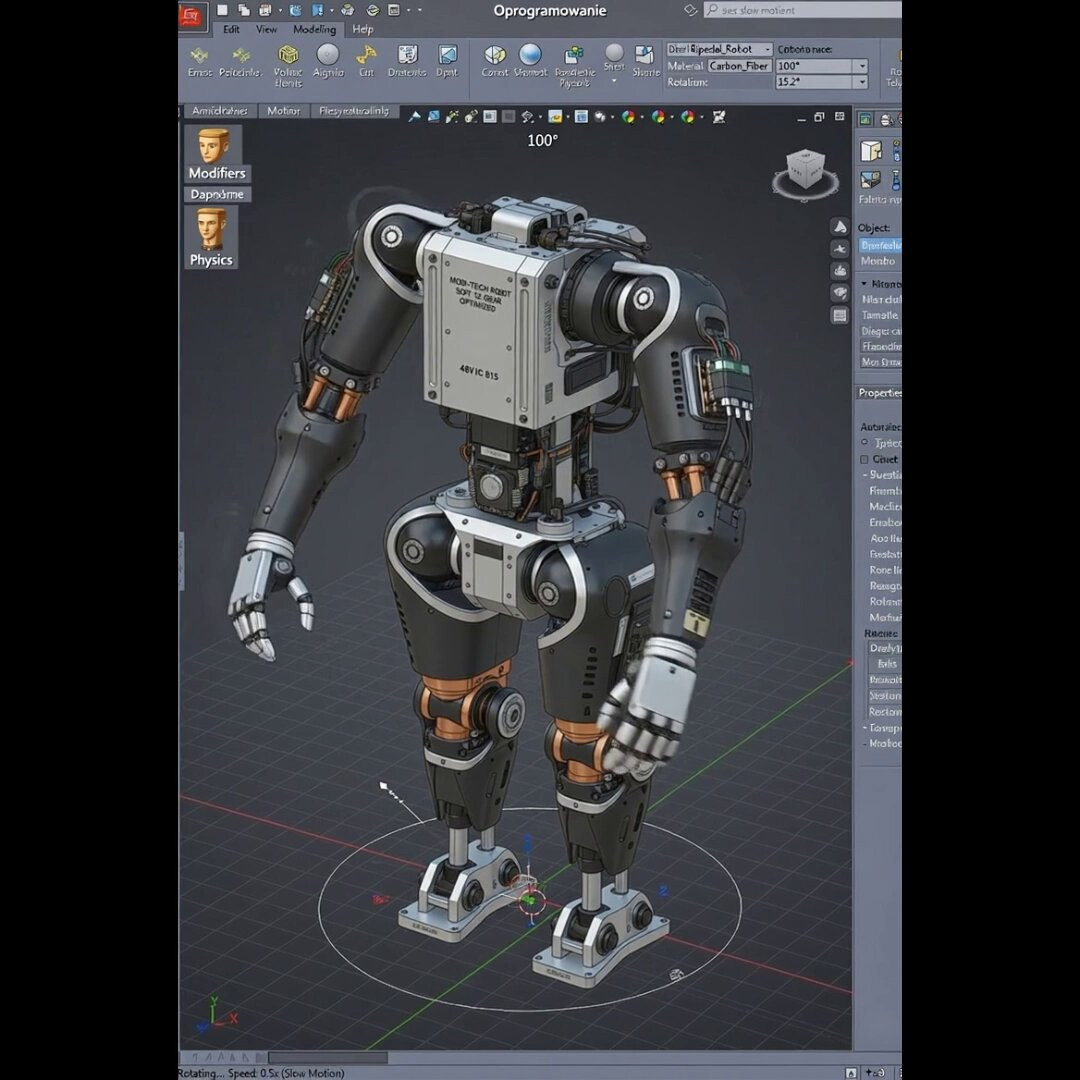Switch to the Modeling ribbon tab
Image resolution: width=1080 pixels, height=1080 pixels.
pyautogui.click(x=314, y=29)
